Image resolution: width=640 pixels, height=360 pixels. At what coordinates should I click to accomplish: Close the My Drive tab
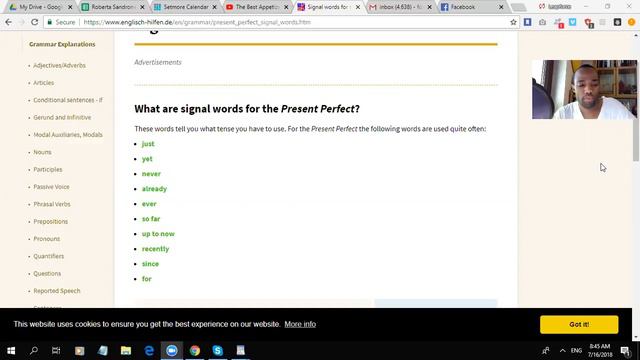(x=70, y=7)
